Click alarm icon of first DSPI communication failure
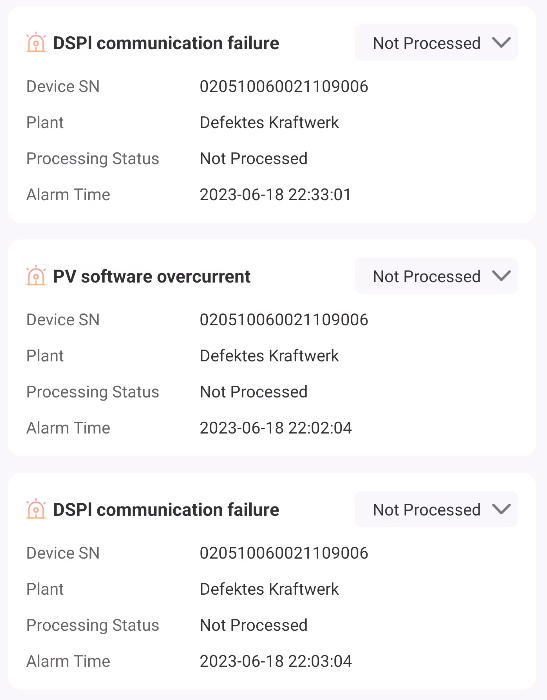Viewport: 547px width, 700px height. (36, 43)
